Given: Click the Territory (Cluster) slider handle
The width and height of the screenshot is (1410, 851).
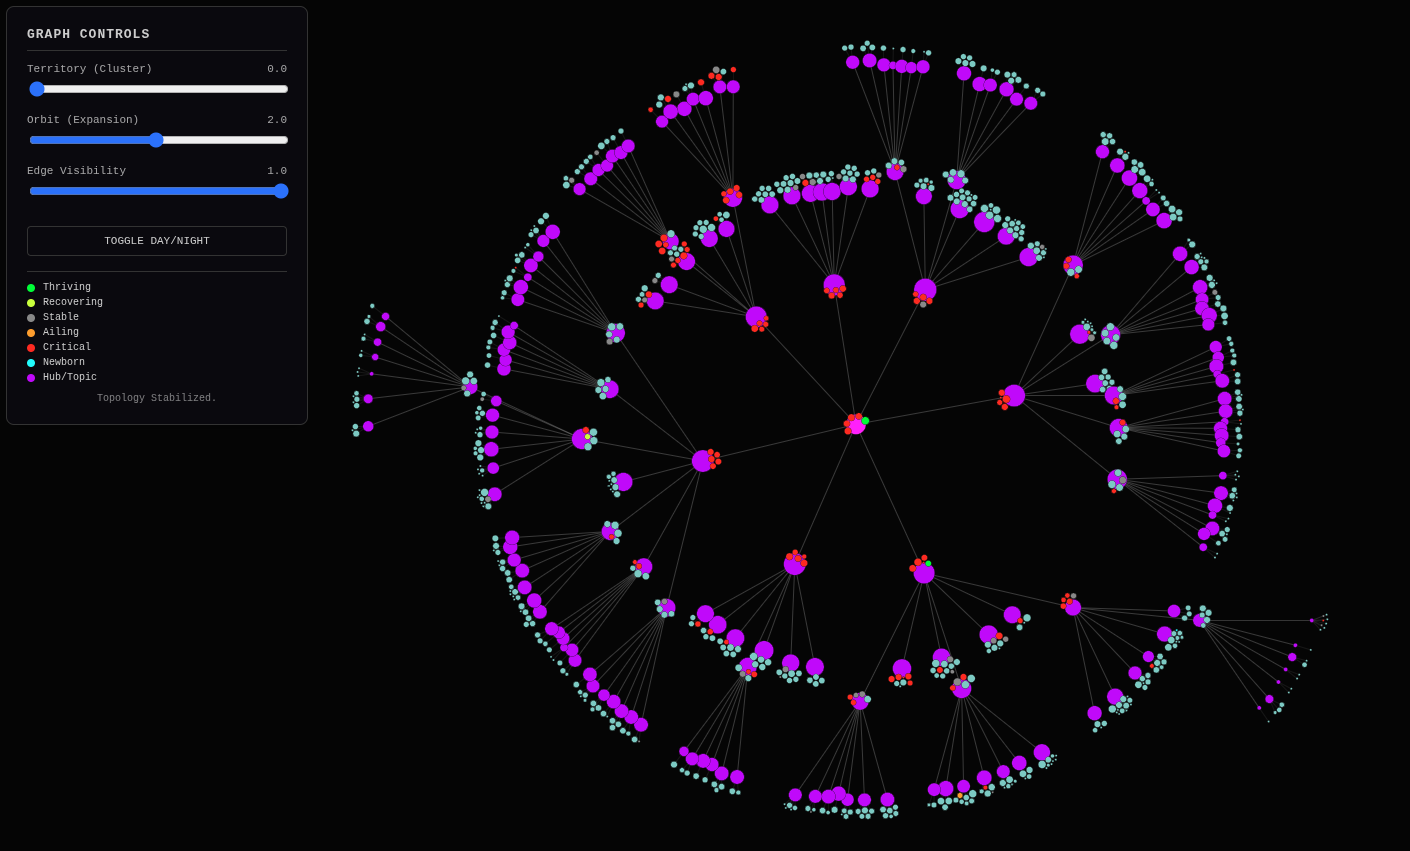Looking at the screenshot, I should coord(37,89).
